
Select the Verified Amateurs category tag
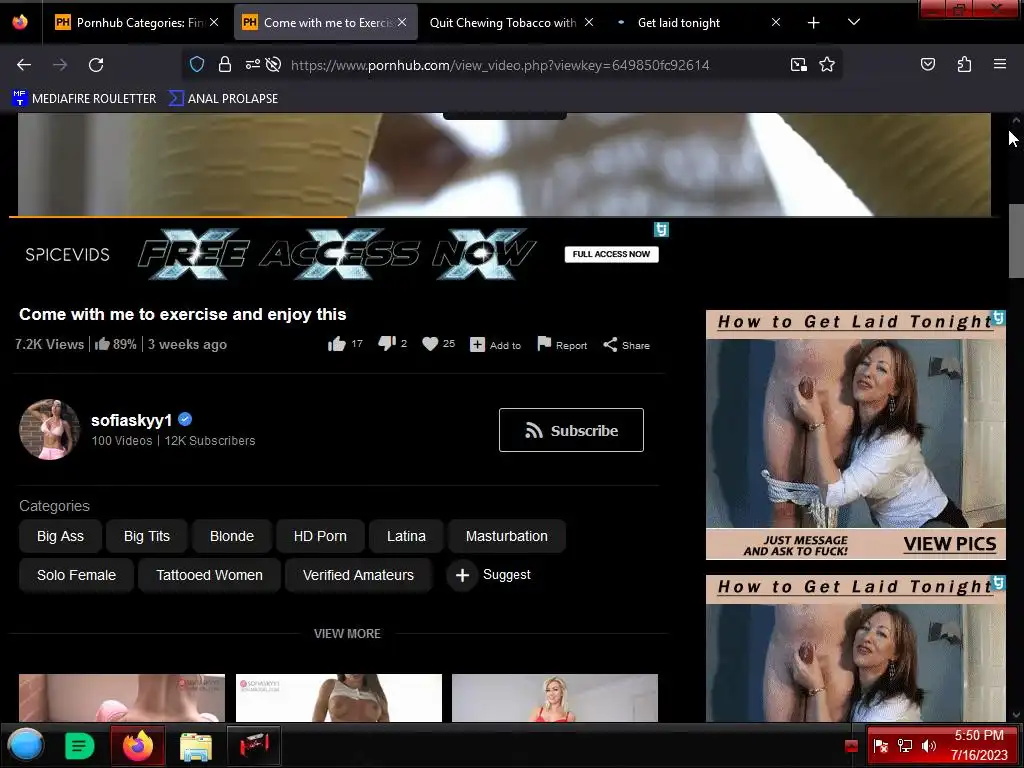pos(358,575)
